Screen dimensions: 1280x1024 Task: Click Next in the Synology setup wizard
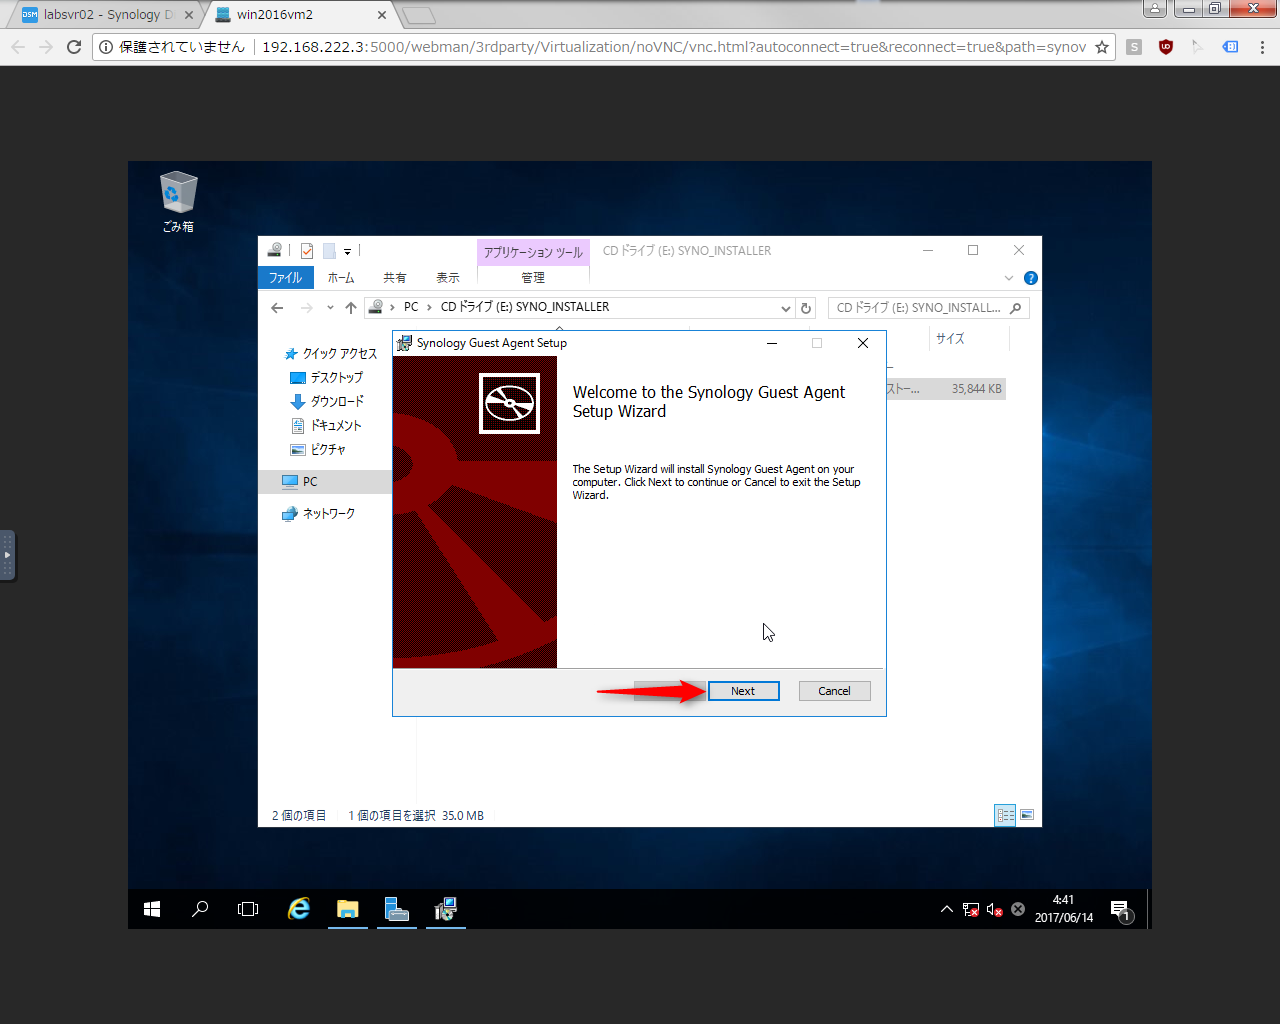coord(743,691)
